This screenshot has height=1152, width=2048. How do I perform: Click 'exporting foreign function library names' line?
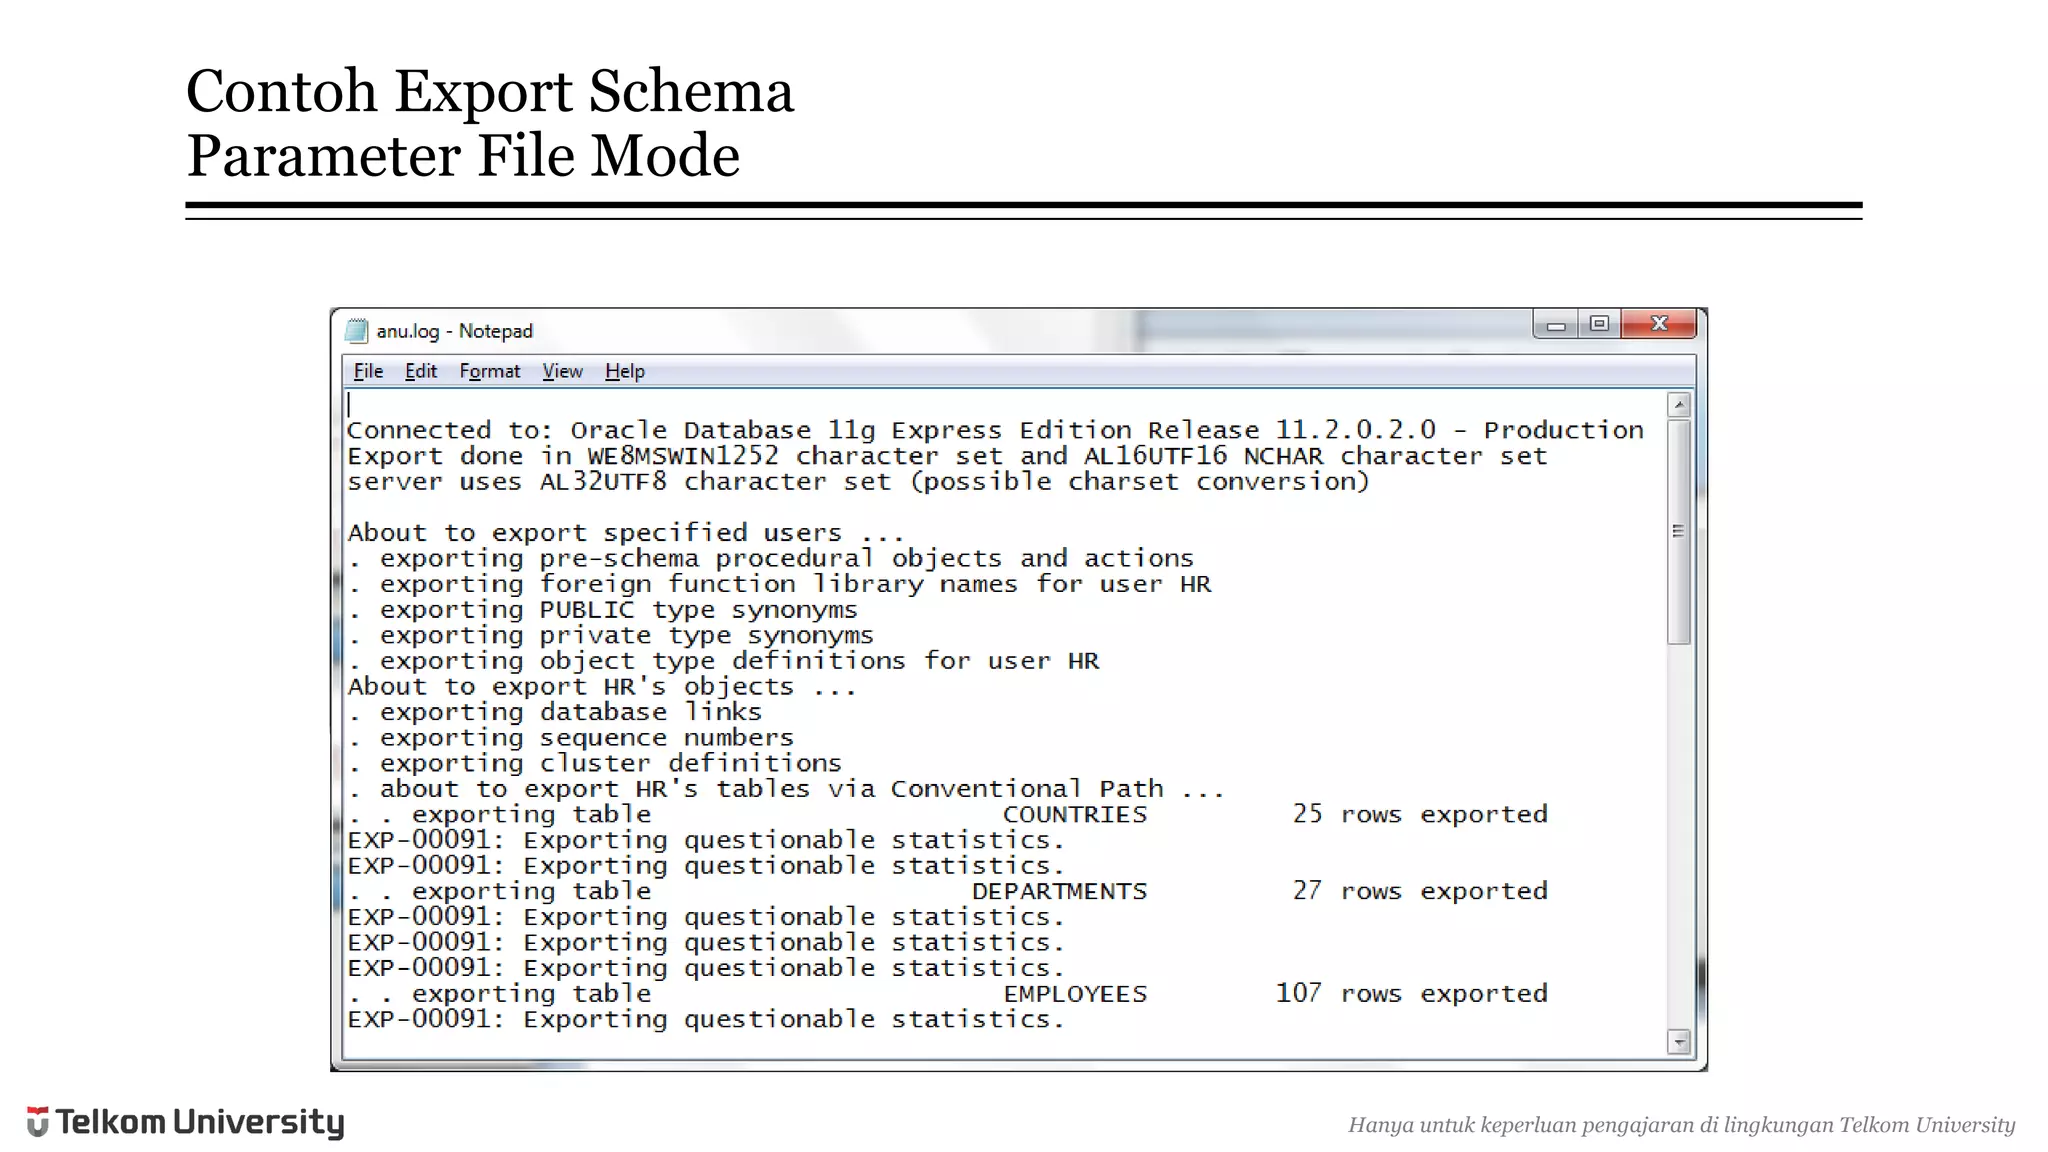click(779, 585)
